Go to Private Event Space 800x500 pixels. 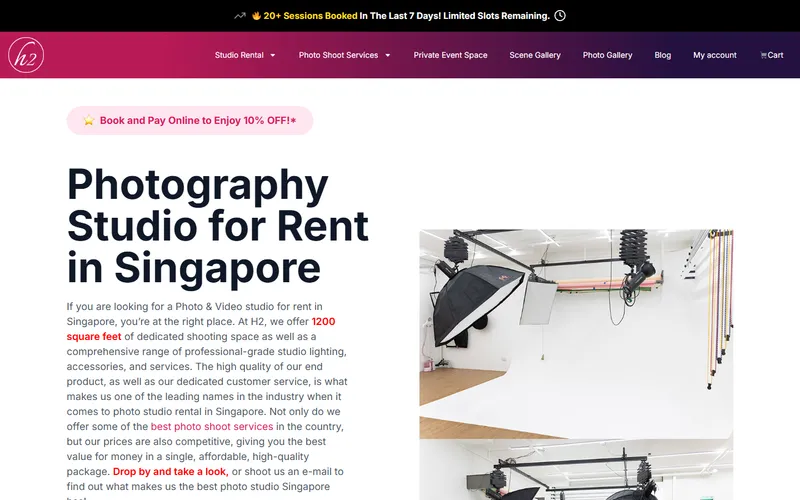451,55
